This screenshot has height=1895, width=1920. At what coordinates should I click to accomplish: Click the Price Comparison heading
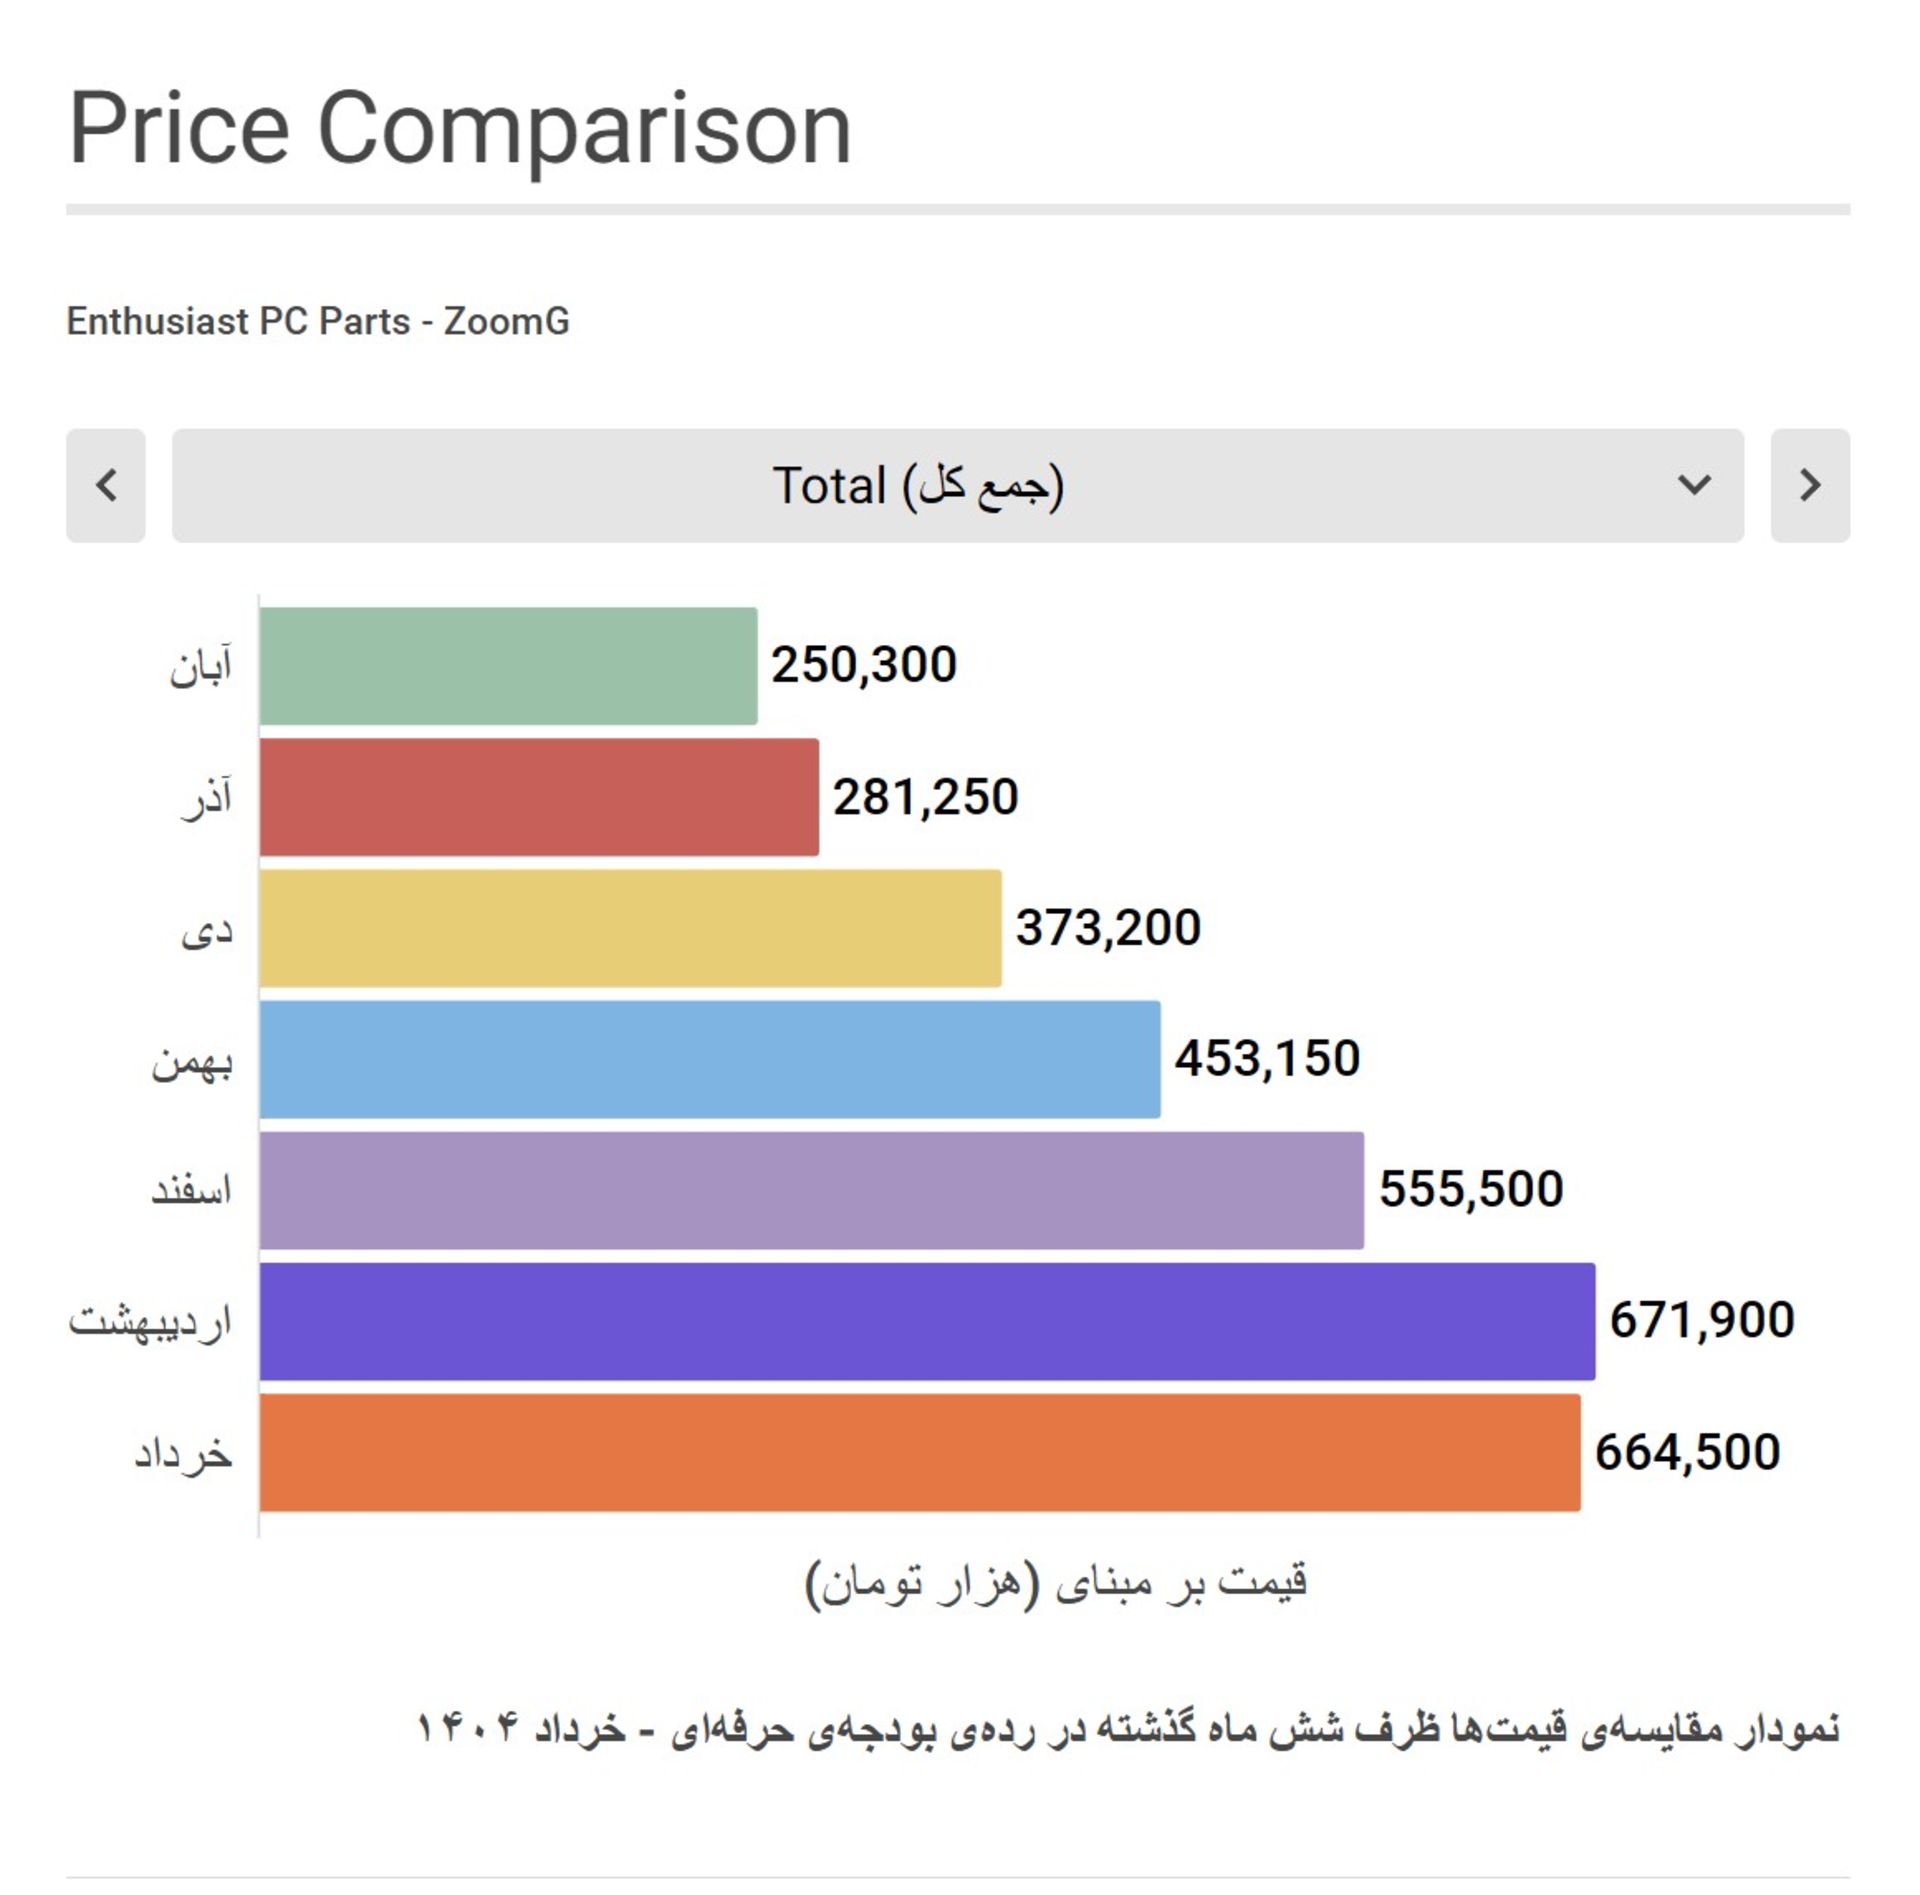[x=460, y=129]
